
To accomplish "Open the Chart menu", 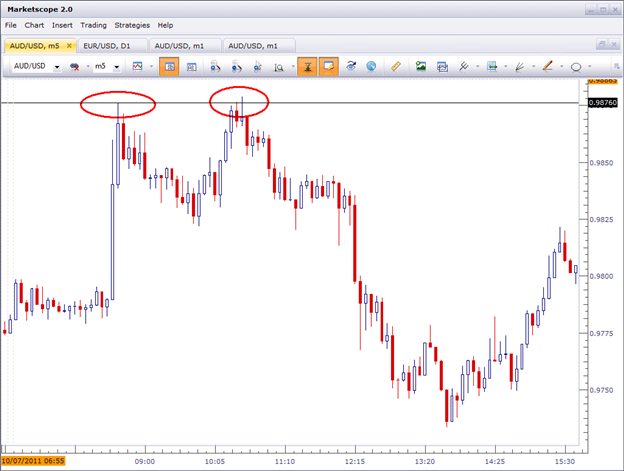I will 34,25.
